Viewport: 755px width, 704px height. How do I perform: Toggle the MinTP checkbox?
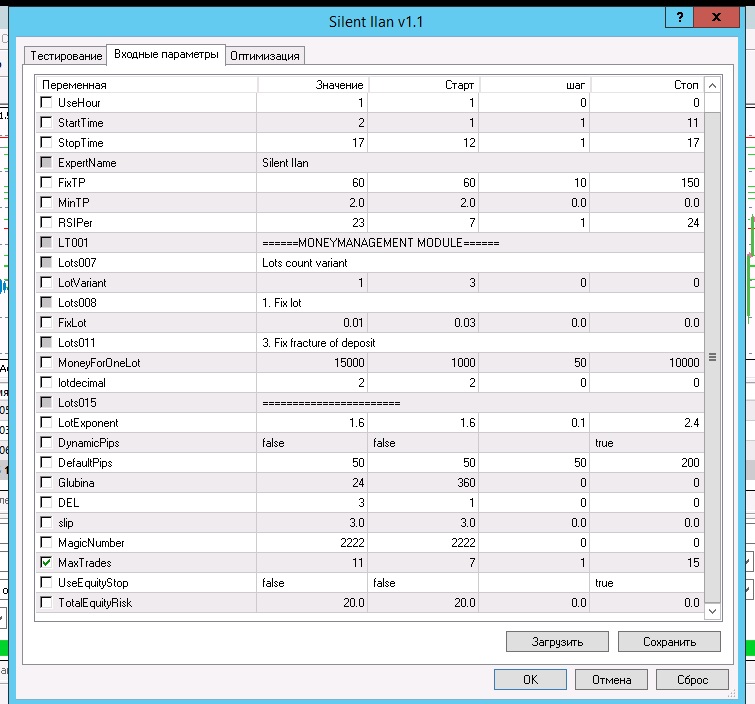click(46, 202)
